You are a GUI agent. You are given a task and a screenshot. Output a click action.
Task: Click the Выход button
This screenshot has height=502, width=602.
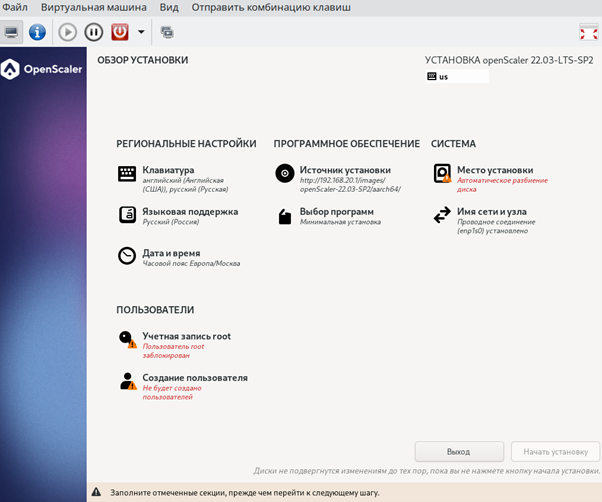click(459, 452)
